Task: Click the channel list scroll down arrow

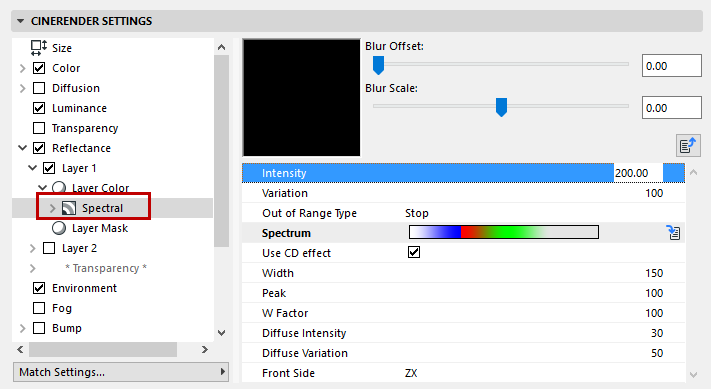Action: pos(221,333)
